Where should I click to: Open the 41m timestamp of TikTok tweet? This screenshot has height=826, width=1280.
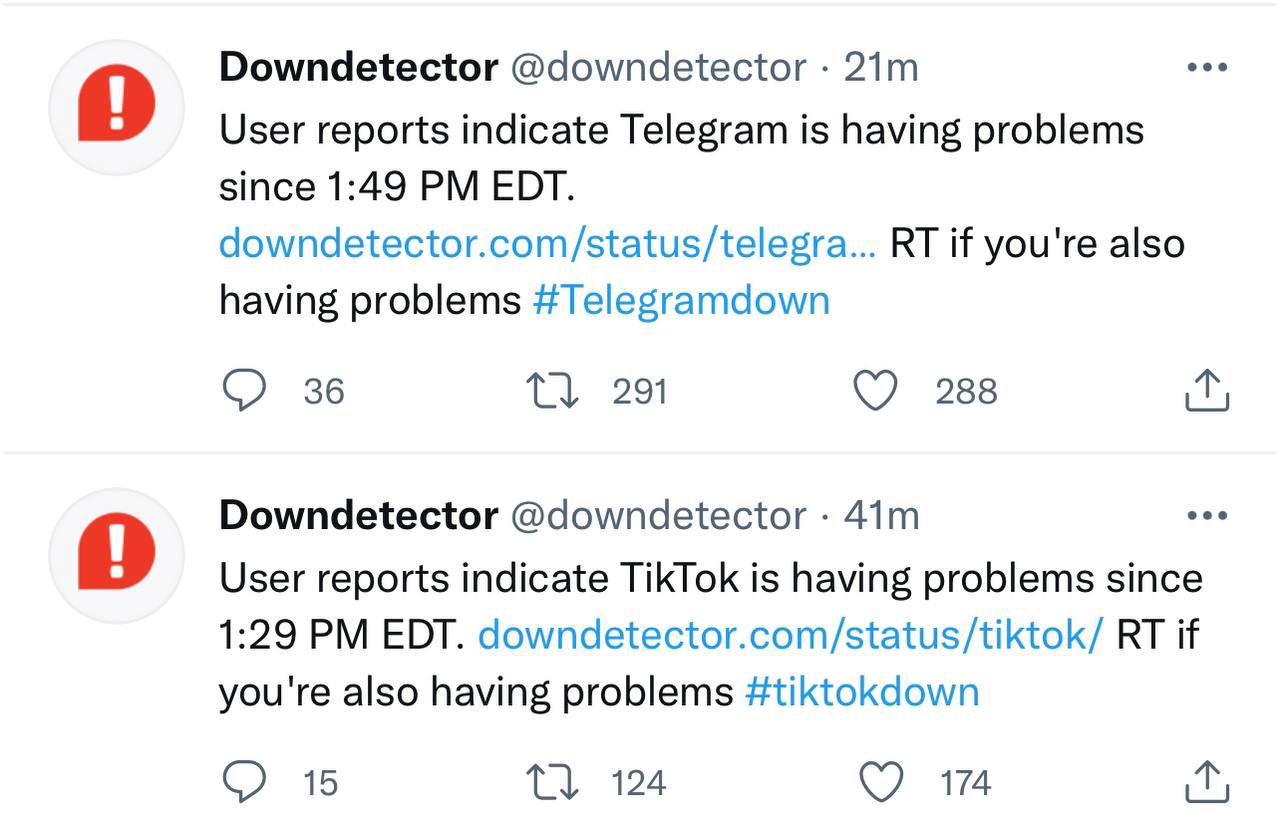[881, 516]
